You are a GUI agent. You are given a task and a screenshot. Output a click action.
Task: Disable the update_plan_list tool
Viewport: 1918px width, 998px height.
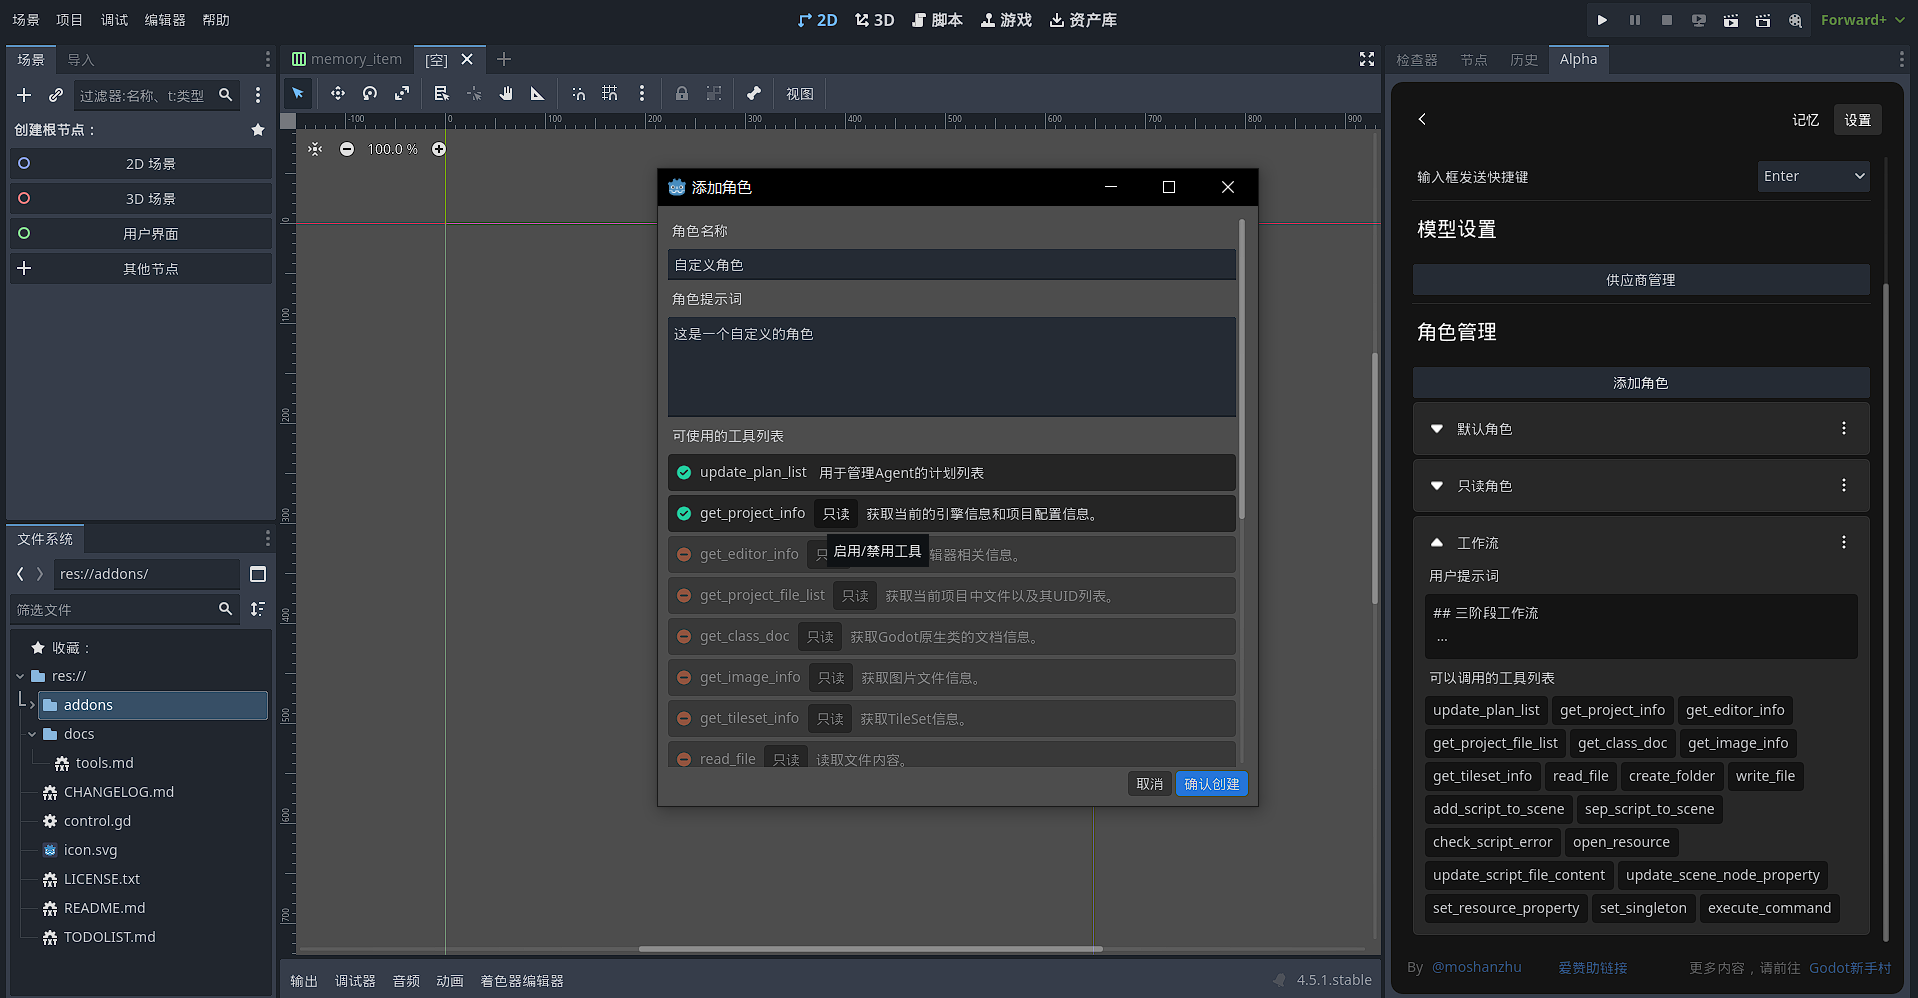click(x=684, y=473)
